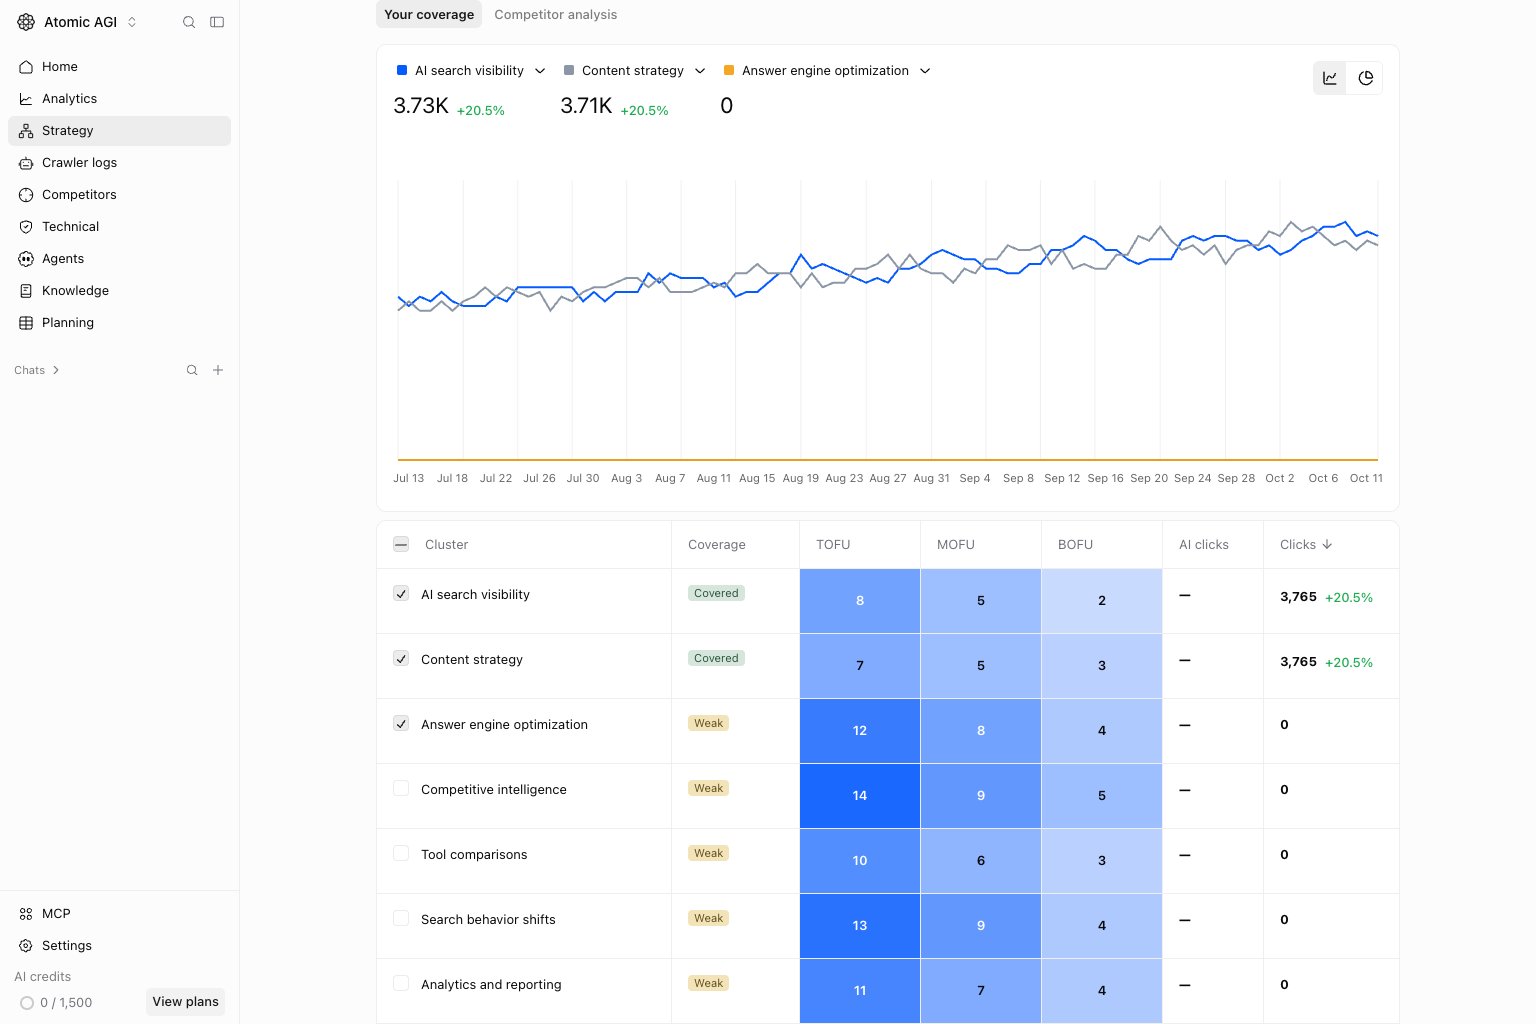Uncheck Answer engine optimization row checkbox
Image resolution: width=1536 pixels, height=1024 pixels.
pyautogui.click(x=401, y=723)
